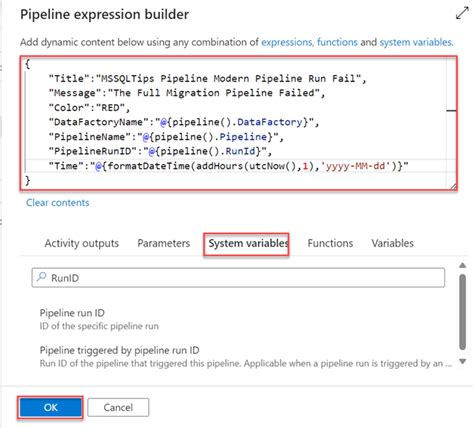The image size is (474, 428).
Task: Click scroll down arrow of variables list
Action: point(462,362)
